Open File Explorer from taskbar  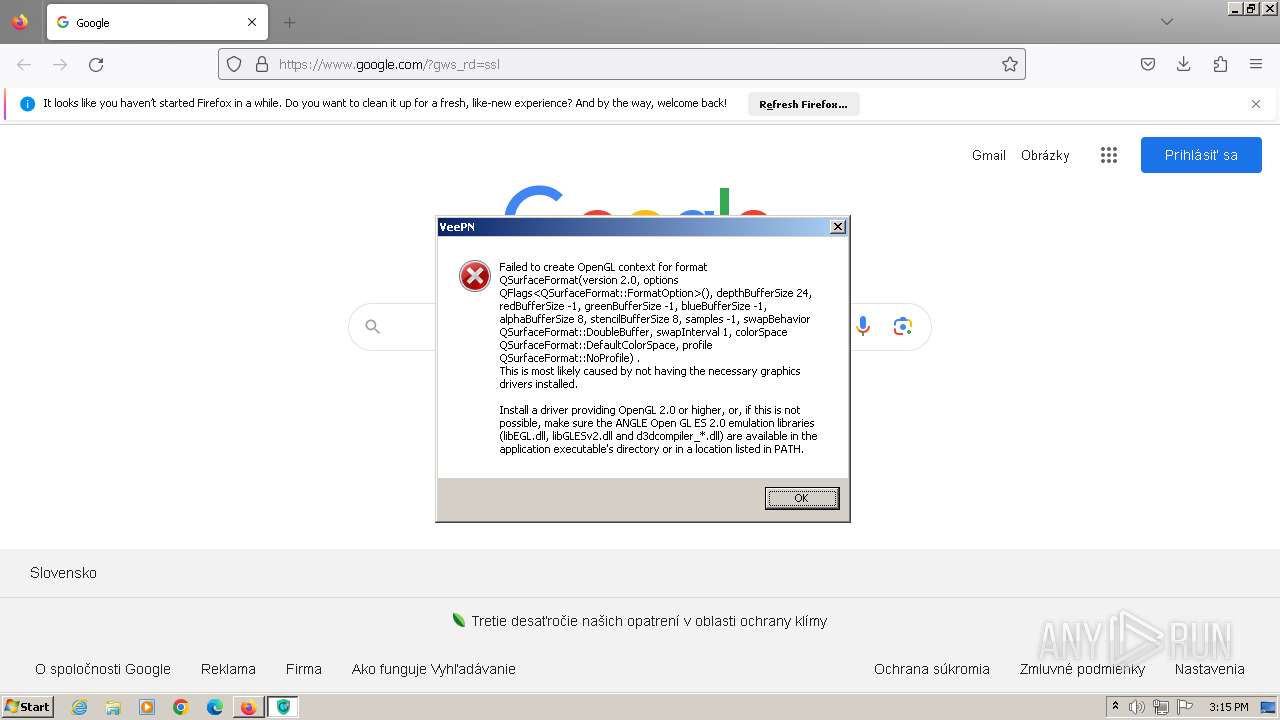coord(113,707)
